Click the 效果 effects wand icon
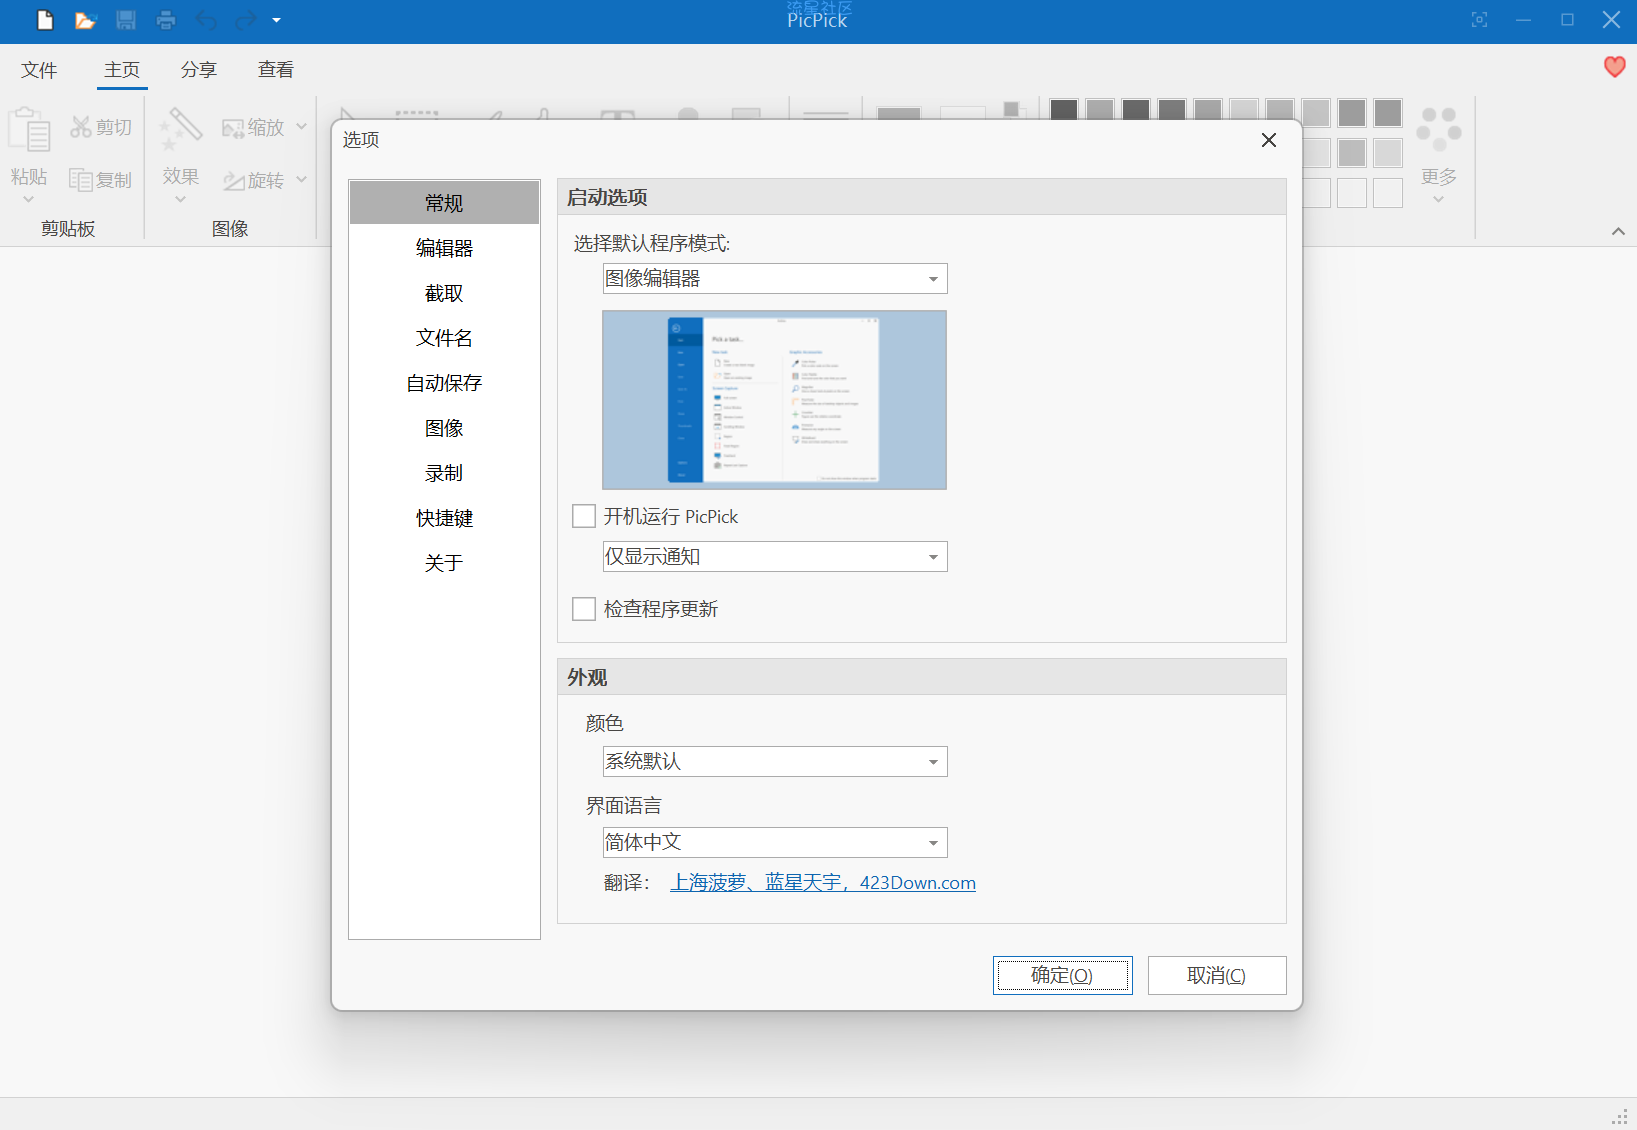The width and height of the screenshot is (1637, 1130). tap(181, 130)
